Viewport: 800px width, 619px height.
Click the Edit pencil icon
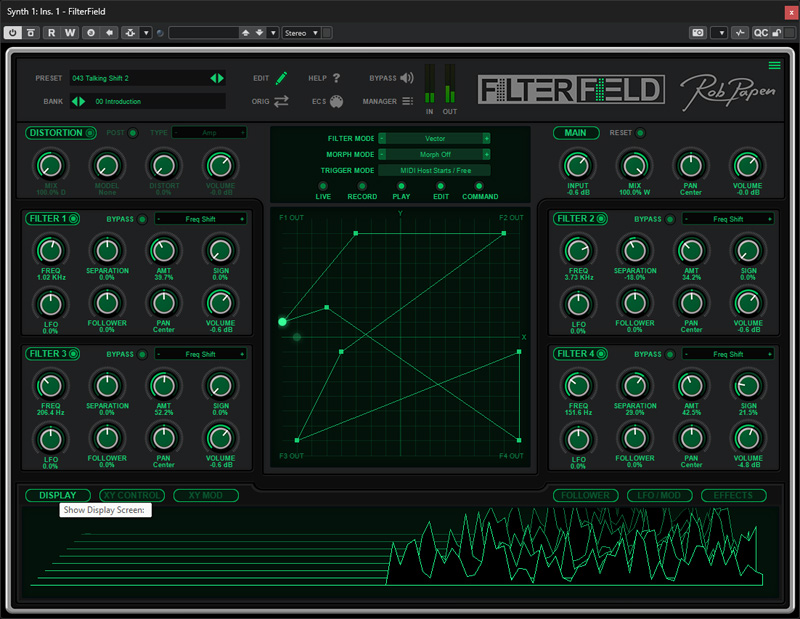[x=281, y=78]
